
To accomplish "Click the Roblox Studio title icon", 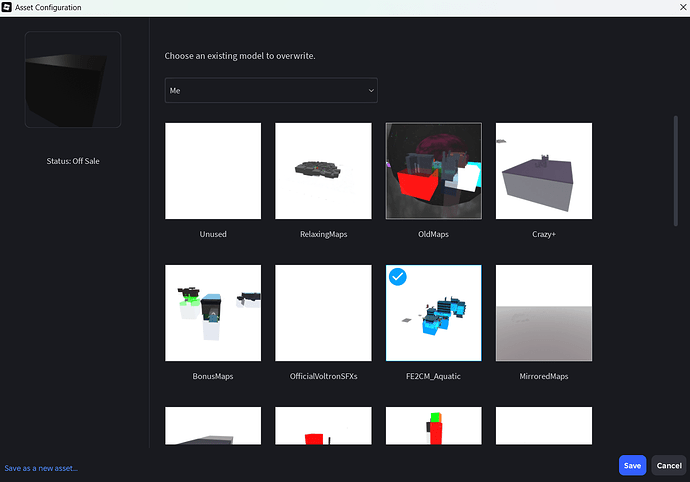I will (7, 7).
